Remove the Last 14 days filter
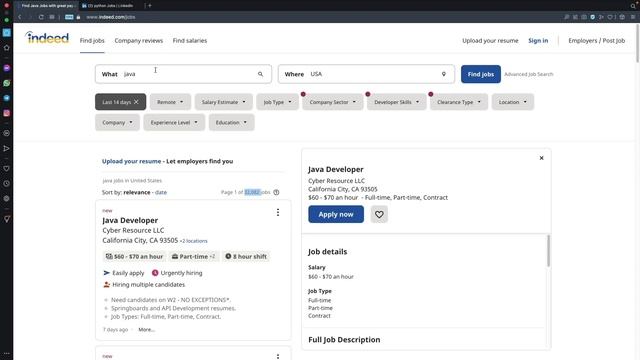The height and width of the screenshot is (360, 640). click(x=136, y=102)
